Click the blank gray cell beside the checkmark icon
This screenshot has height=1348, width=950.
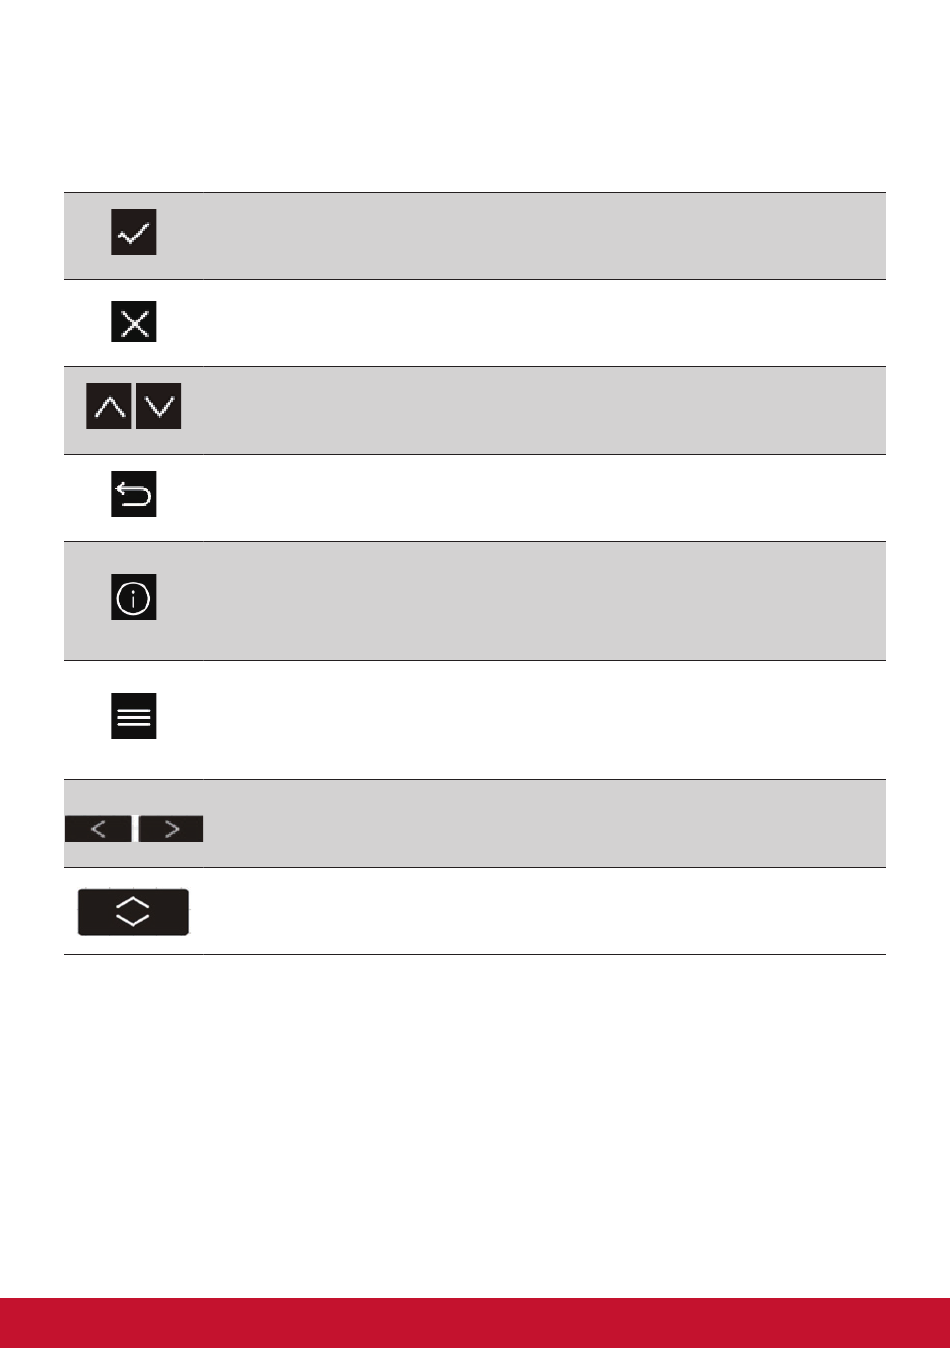coord(543,236)
